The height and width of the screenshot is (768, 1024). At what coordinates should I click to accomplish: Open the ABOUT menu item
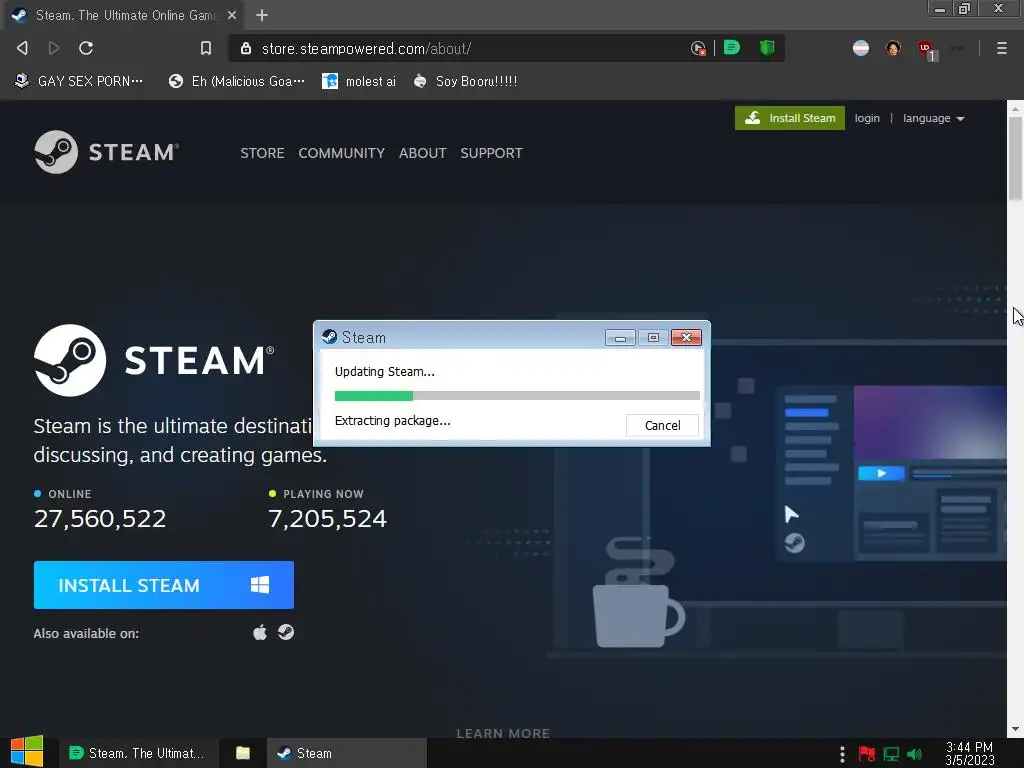coord(423,153)
